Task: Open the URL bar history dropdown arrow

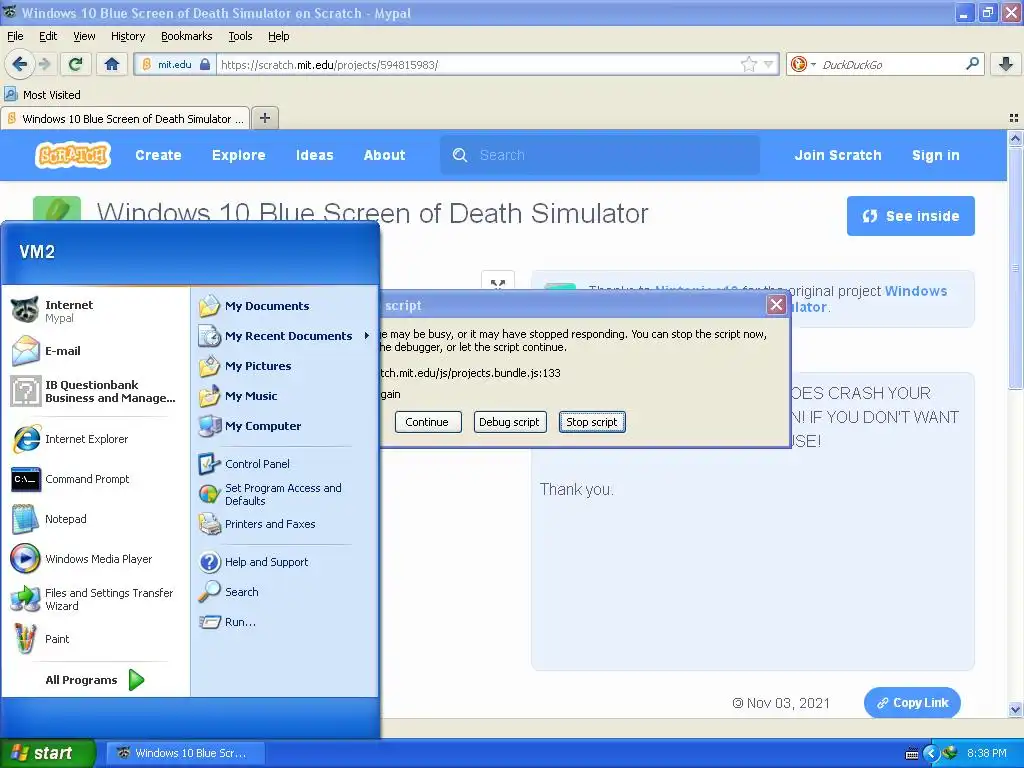Action: [769, 64]
